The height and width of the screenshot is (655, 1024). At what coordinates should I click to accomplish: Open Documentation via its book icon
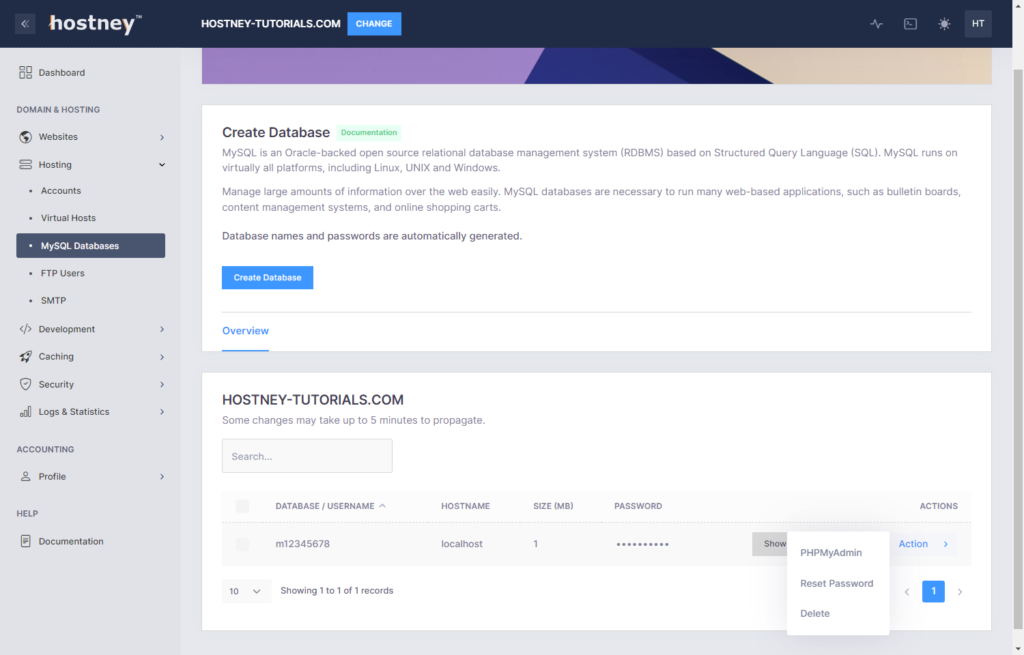pos(24,541)
